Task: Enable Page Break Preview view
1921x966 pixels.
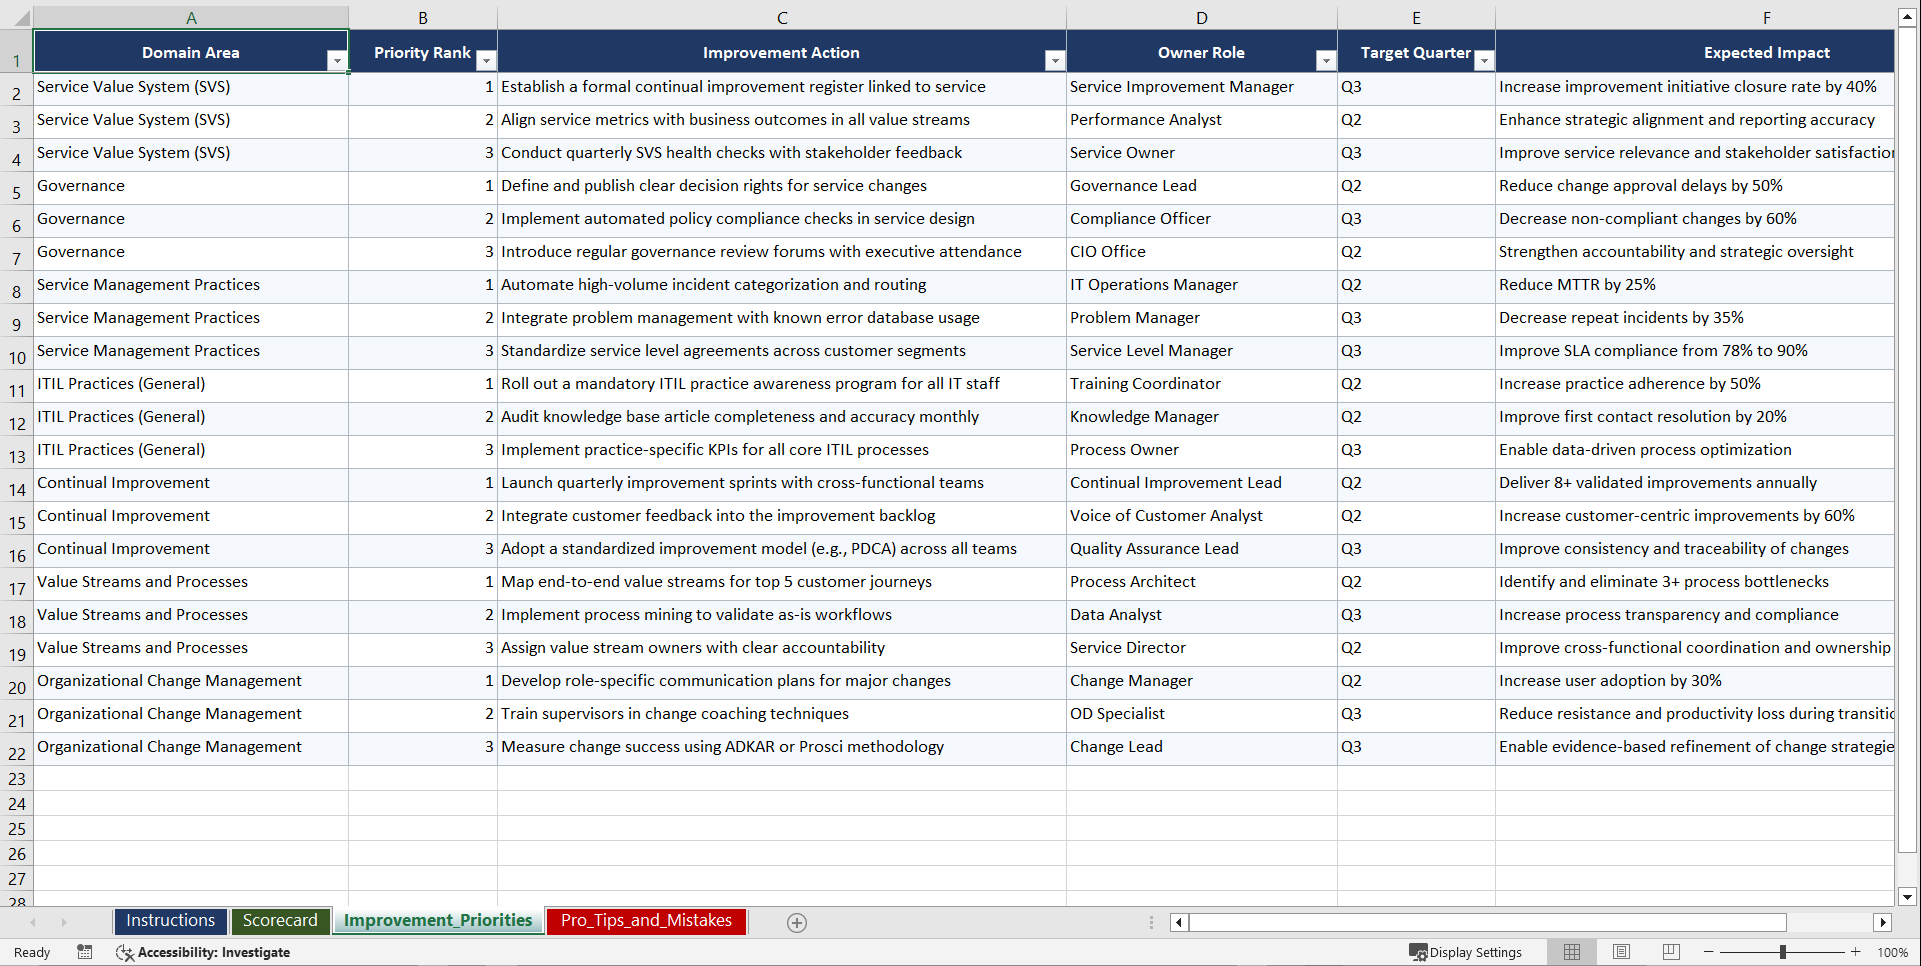Action: 1671,952
